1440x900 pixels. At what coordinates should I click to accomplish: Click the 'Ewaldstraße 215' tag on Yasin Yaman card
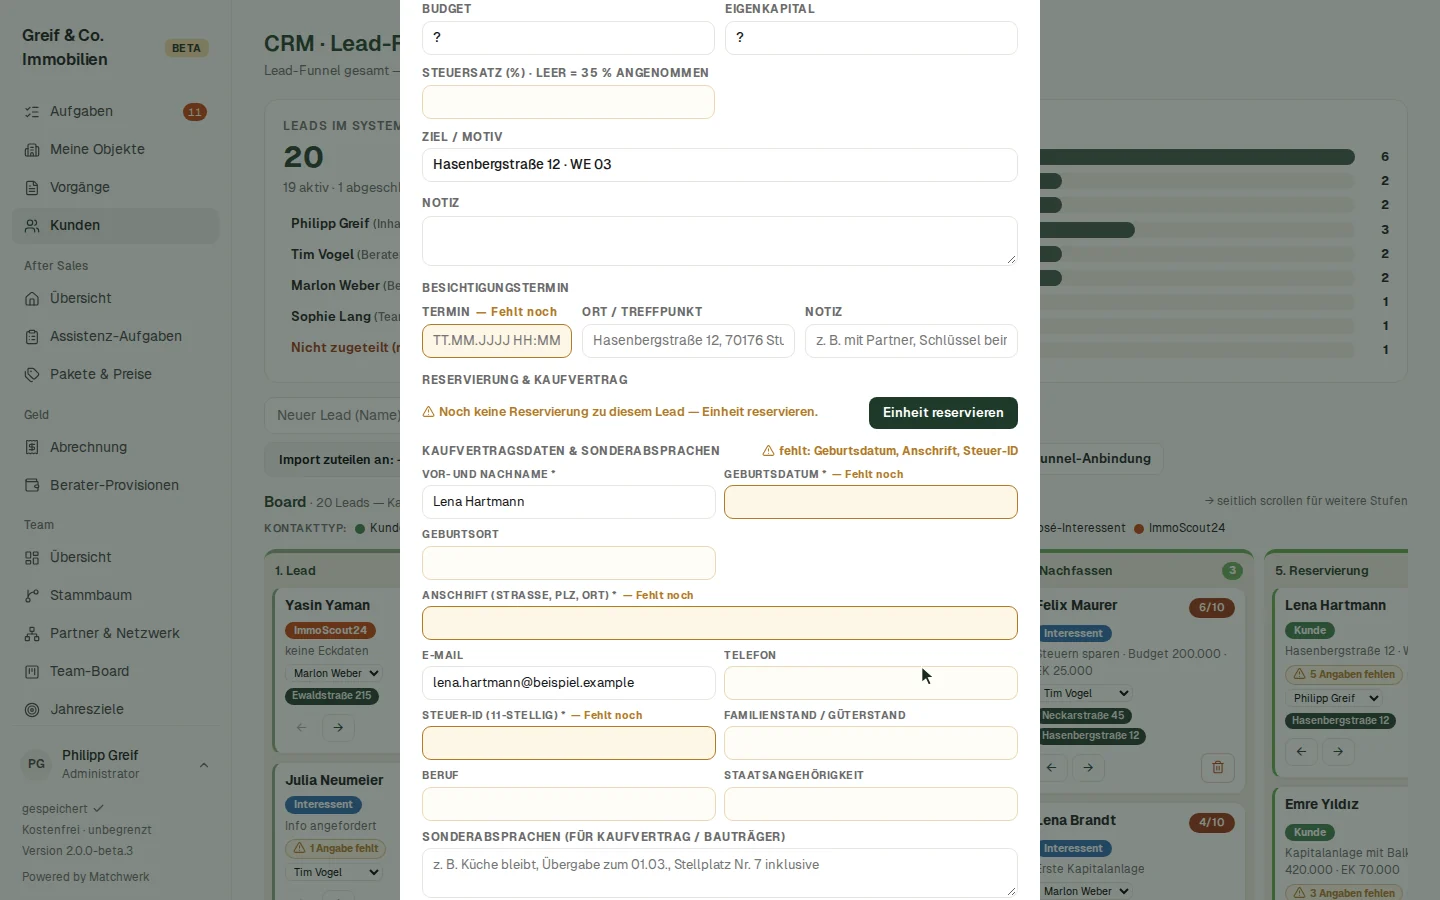click(x=332, y=696)
